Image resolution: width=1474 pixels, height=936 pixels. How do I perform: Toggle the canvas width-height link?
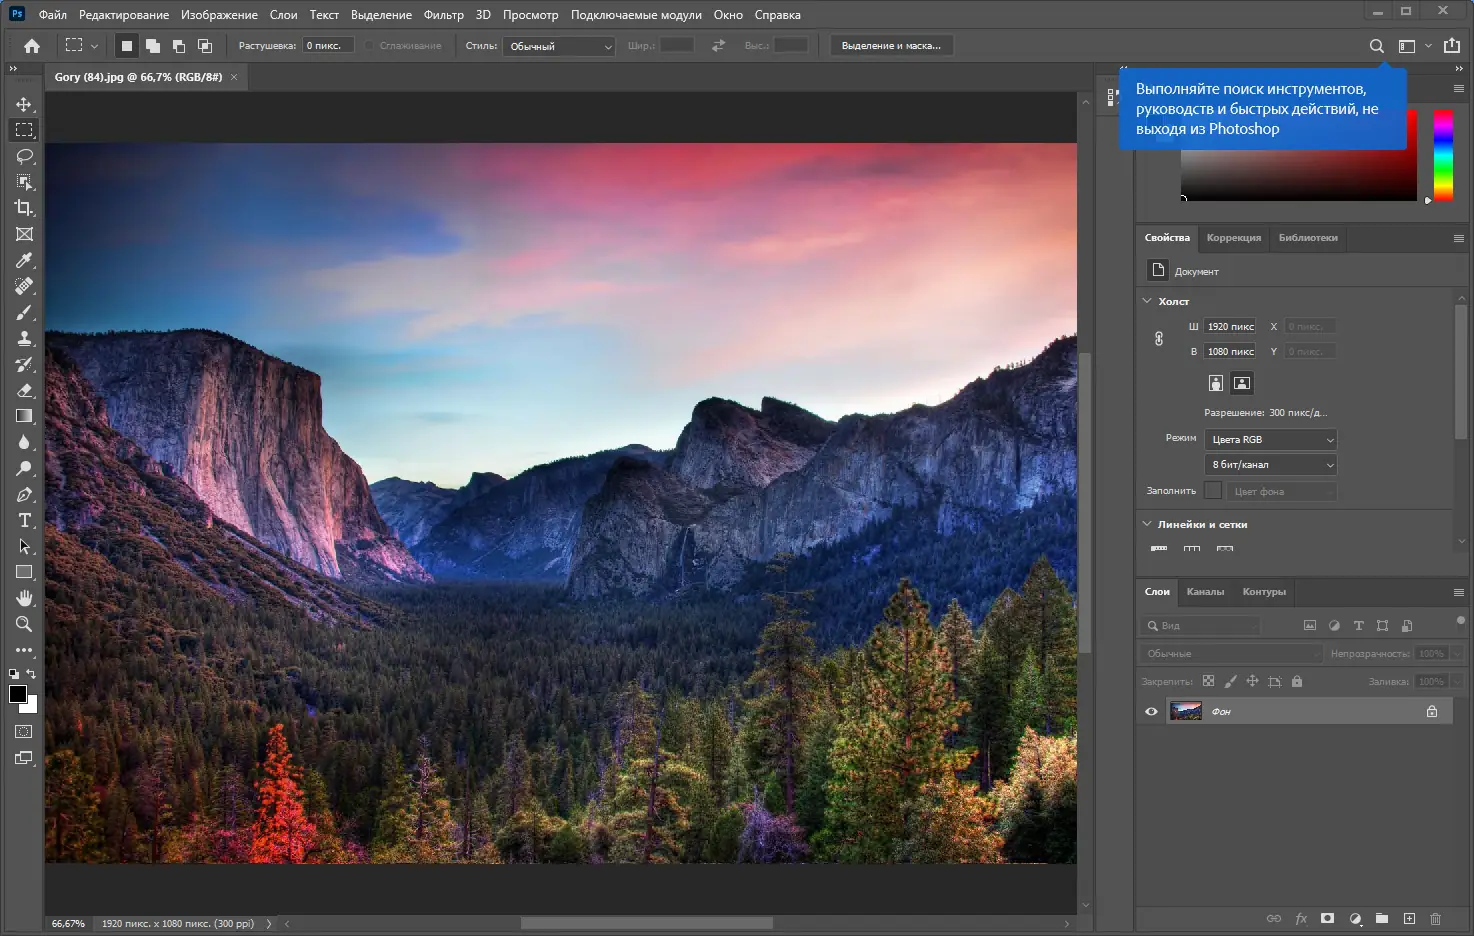click(1159, 339)
